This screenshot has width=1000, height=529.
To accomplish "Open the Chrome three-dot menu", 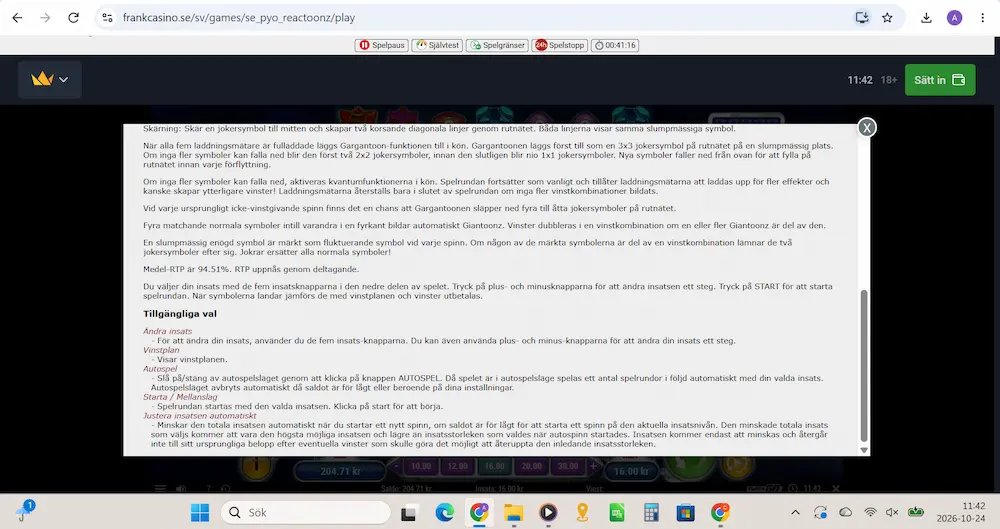I will 982,18.
